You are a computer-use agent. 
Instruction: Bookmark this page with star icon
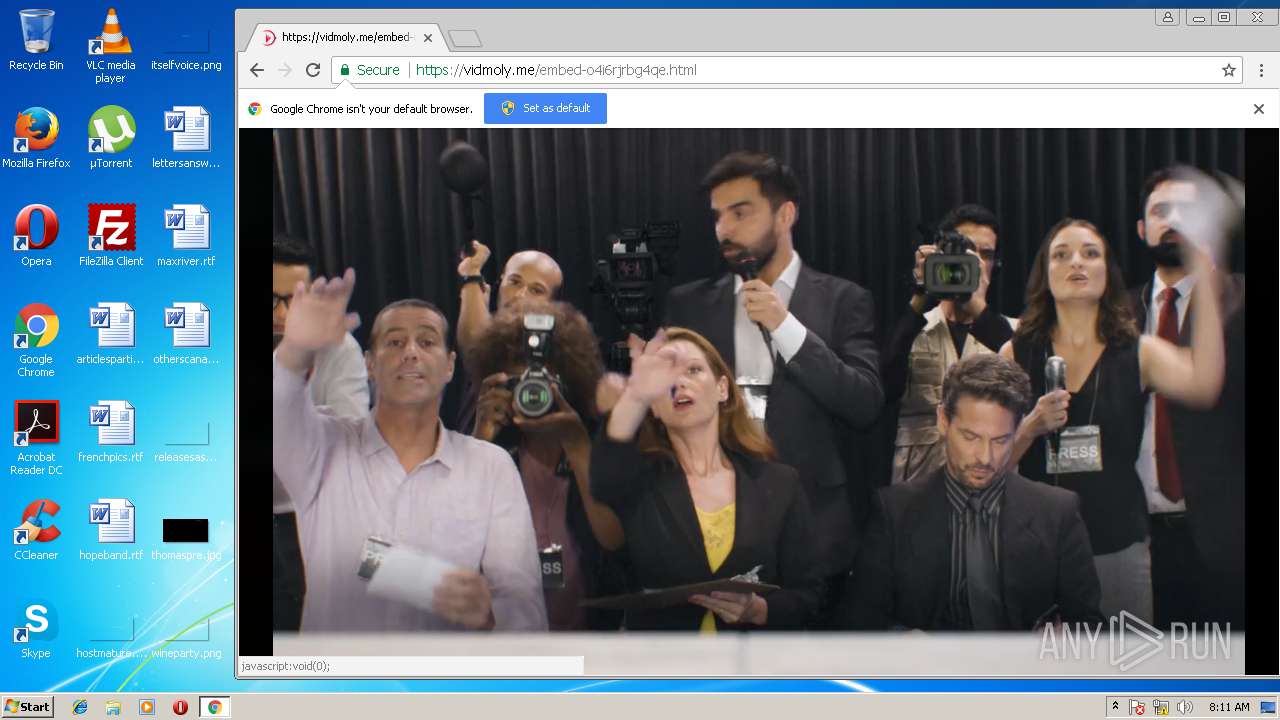(x=1229, y=70)
